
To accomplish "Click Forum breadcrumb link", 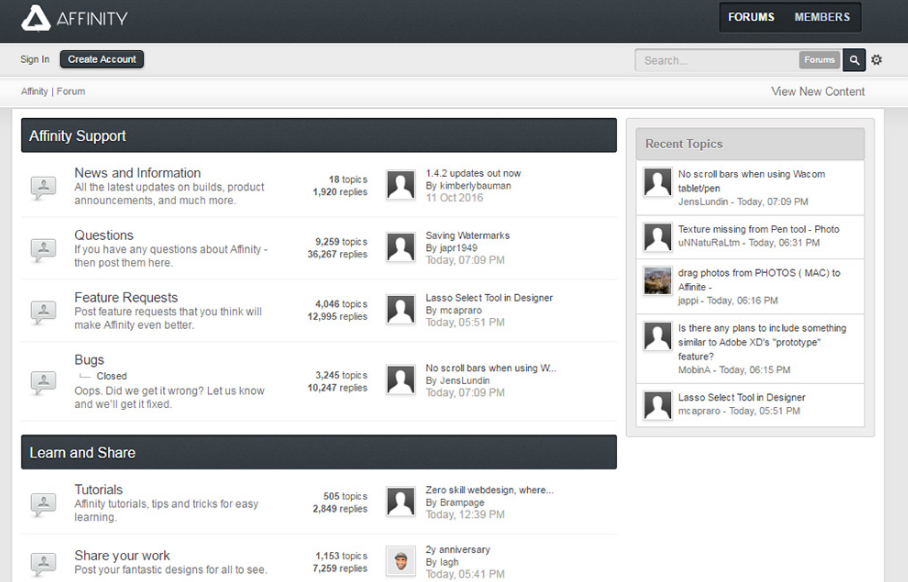I will [71, 91].
